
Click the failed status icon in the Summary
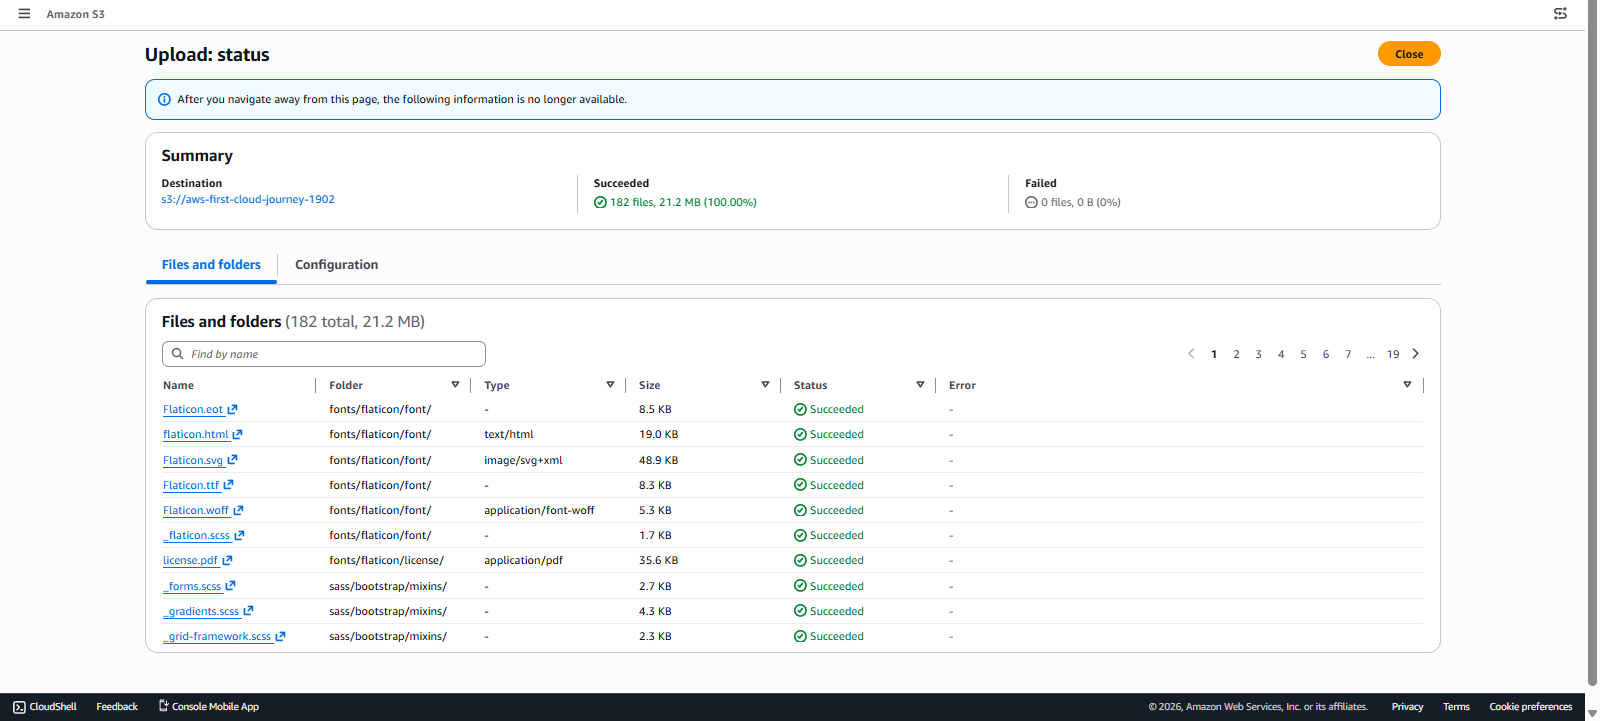click(x=1031, y=202)
